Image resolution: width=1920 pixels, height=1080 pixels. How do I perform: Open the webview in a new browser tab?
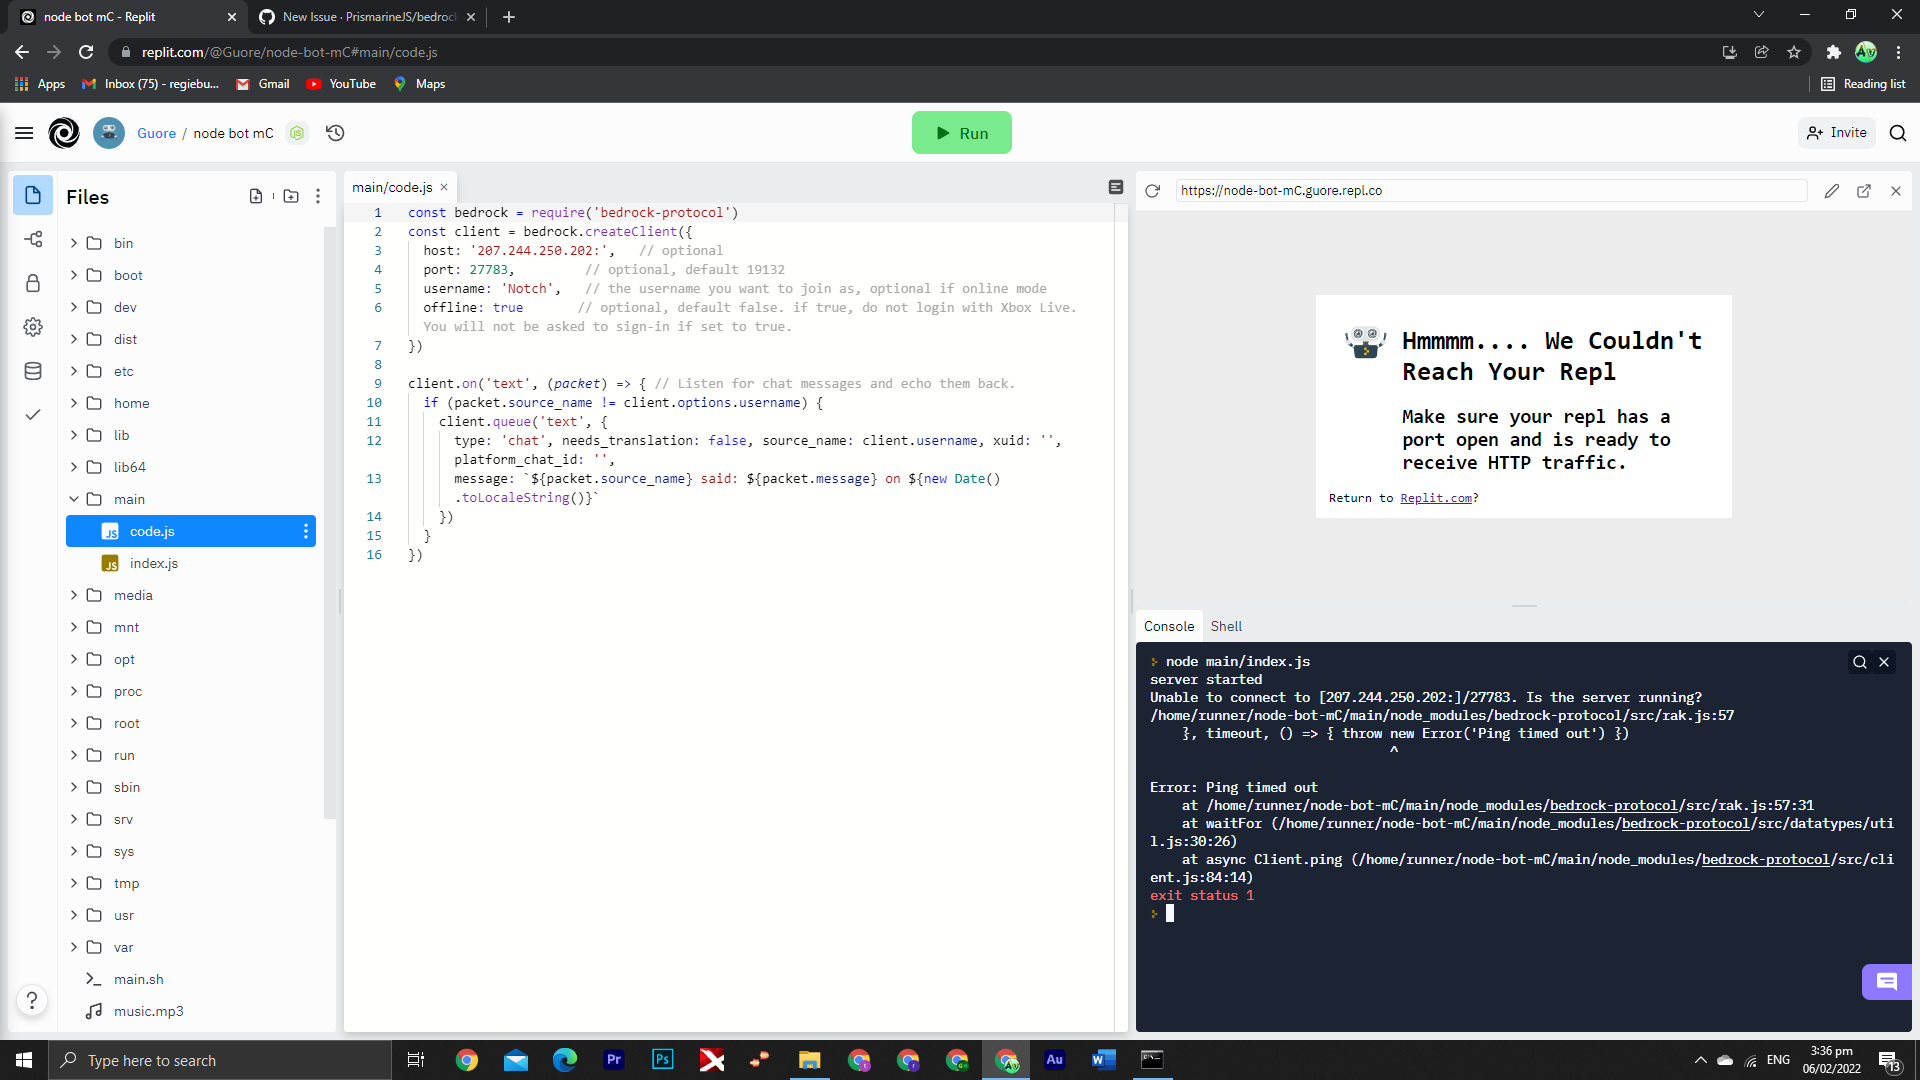[1864, 191]
